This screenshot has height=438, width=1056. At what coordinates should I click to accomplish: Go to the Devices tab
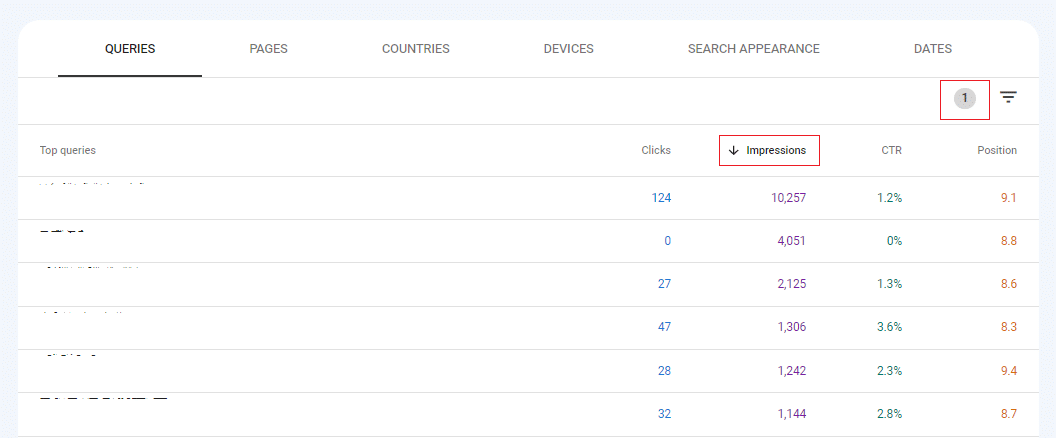click(568, 49)
